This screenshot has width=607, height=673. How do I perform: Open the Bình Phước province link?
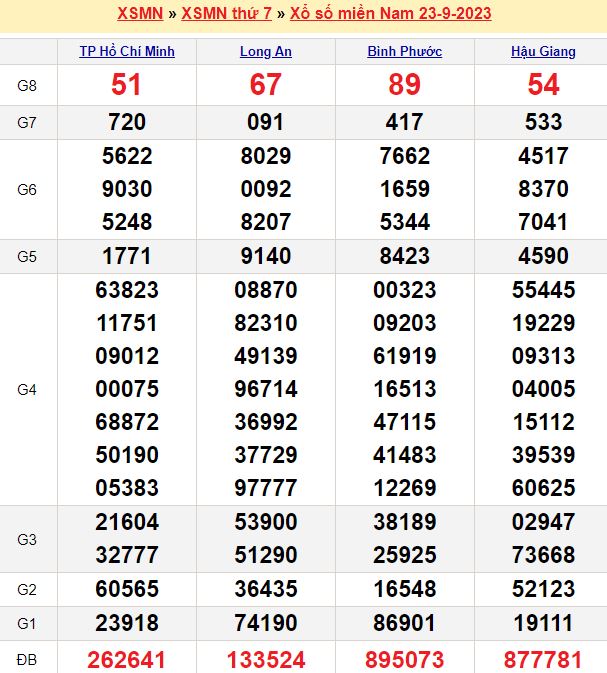click(x=405, y=52)
